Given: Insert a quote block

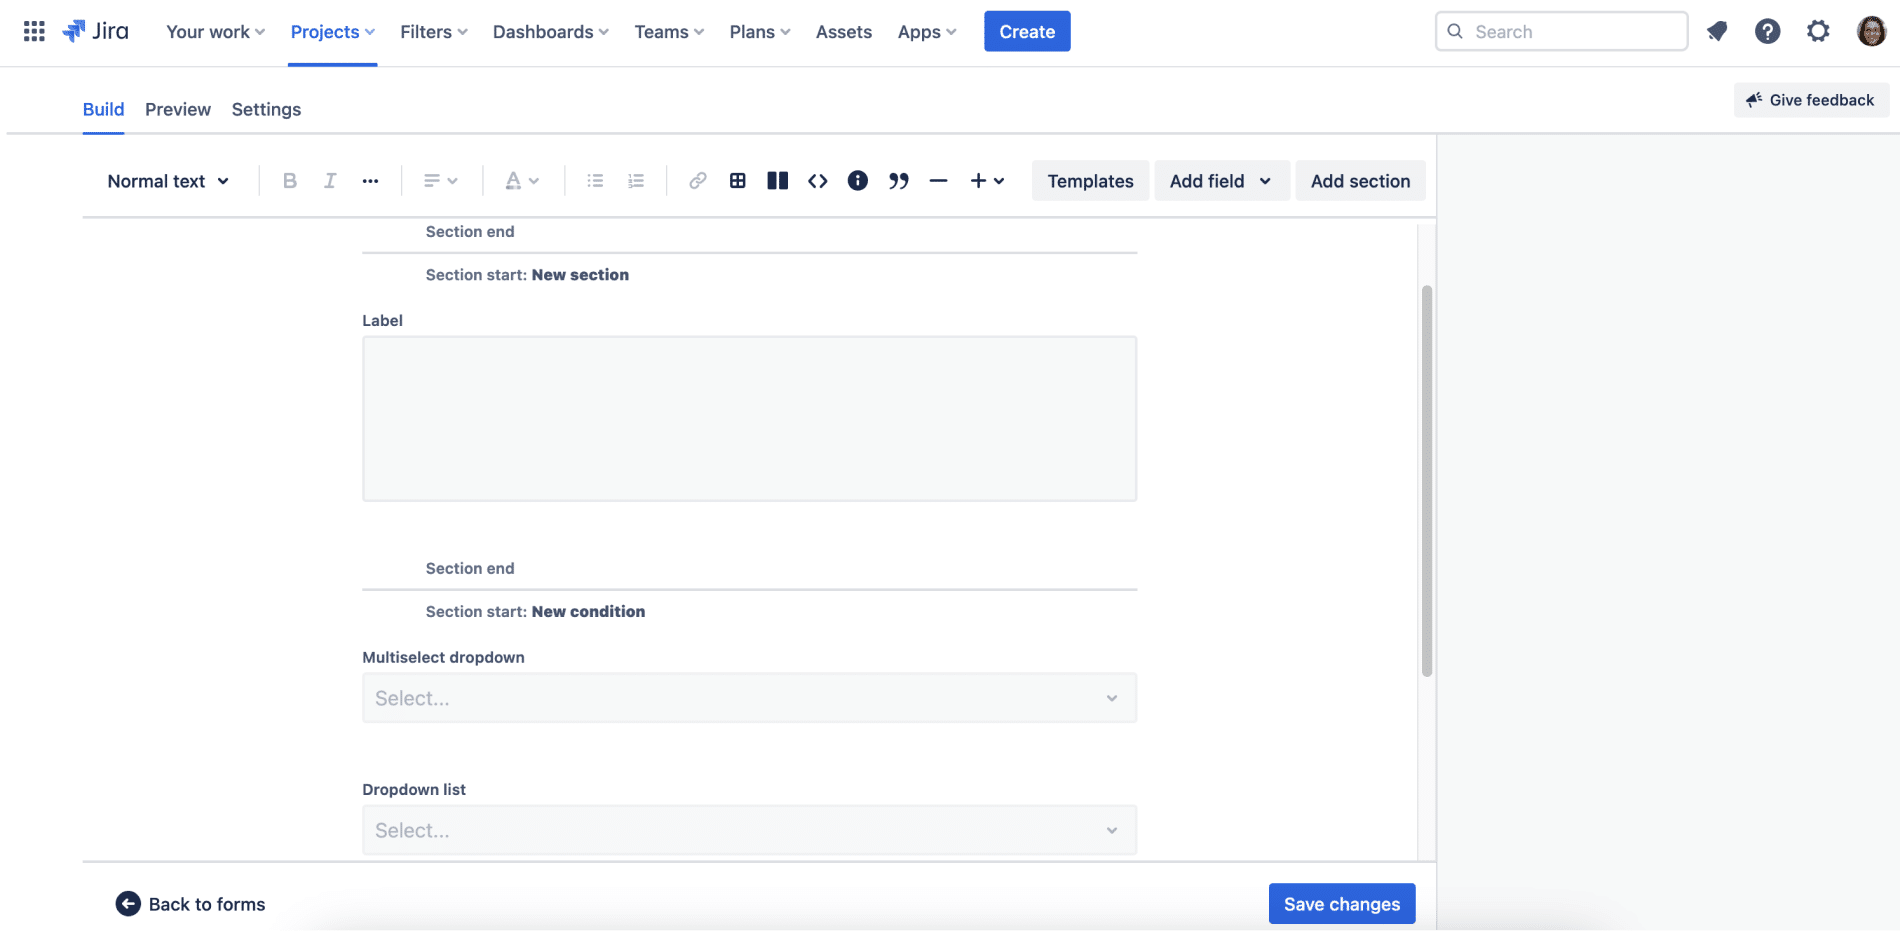Looking at the screenshot, I should pyautogui.click(x=899, y=181).
